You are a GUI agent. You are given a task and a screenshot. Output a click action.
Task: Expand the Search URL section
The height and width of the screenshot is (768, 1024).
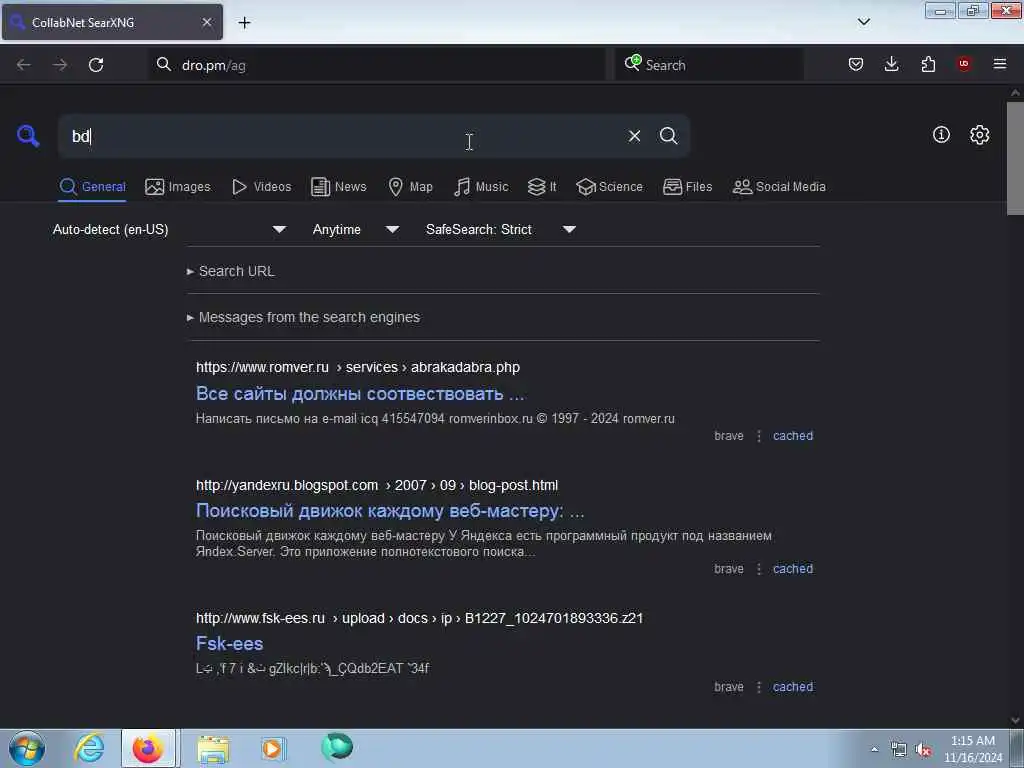tap(231, 271)
